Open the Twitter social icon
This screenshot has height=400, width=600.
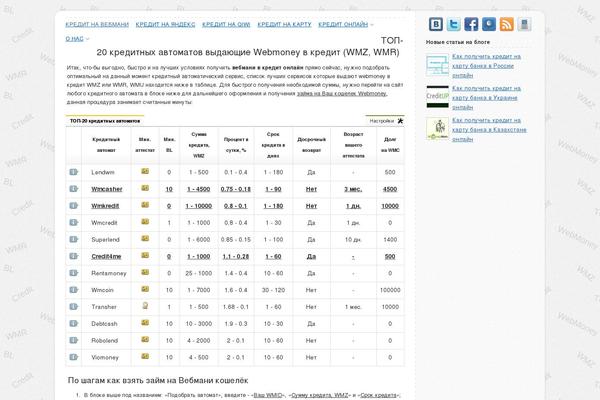[453, 24]
